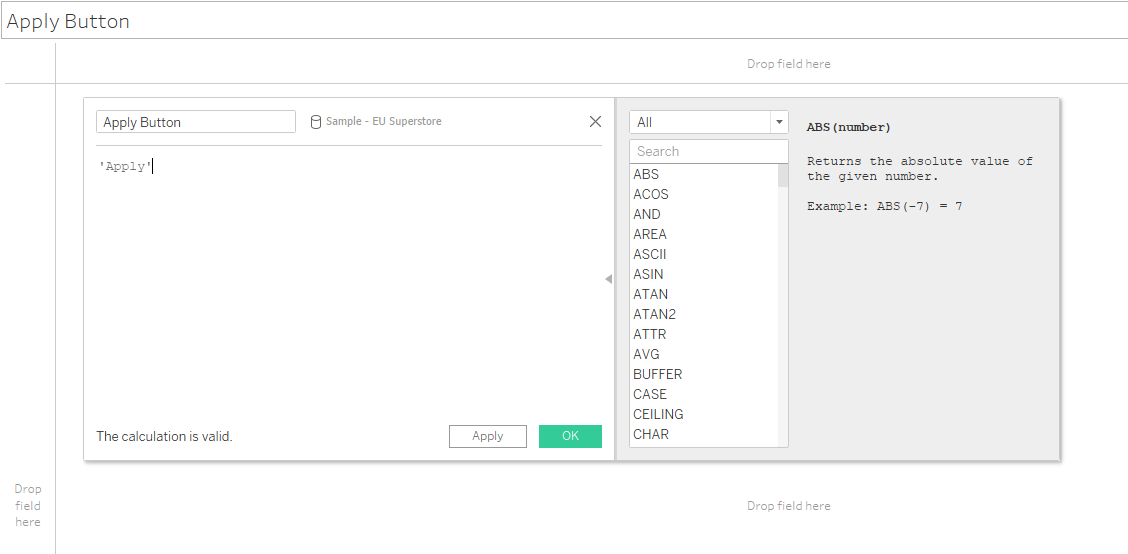Choose the AND function entry
The height and width of the screenshot is (554, 1128).
tap(647, 214)
